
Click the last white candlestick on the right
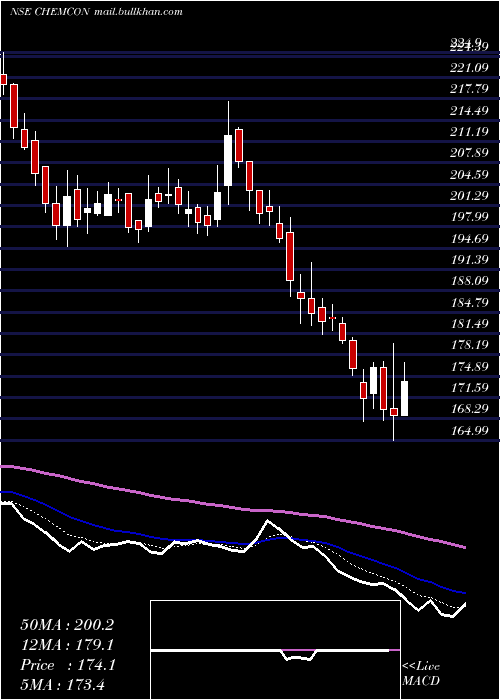coord(404,398)
